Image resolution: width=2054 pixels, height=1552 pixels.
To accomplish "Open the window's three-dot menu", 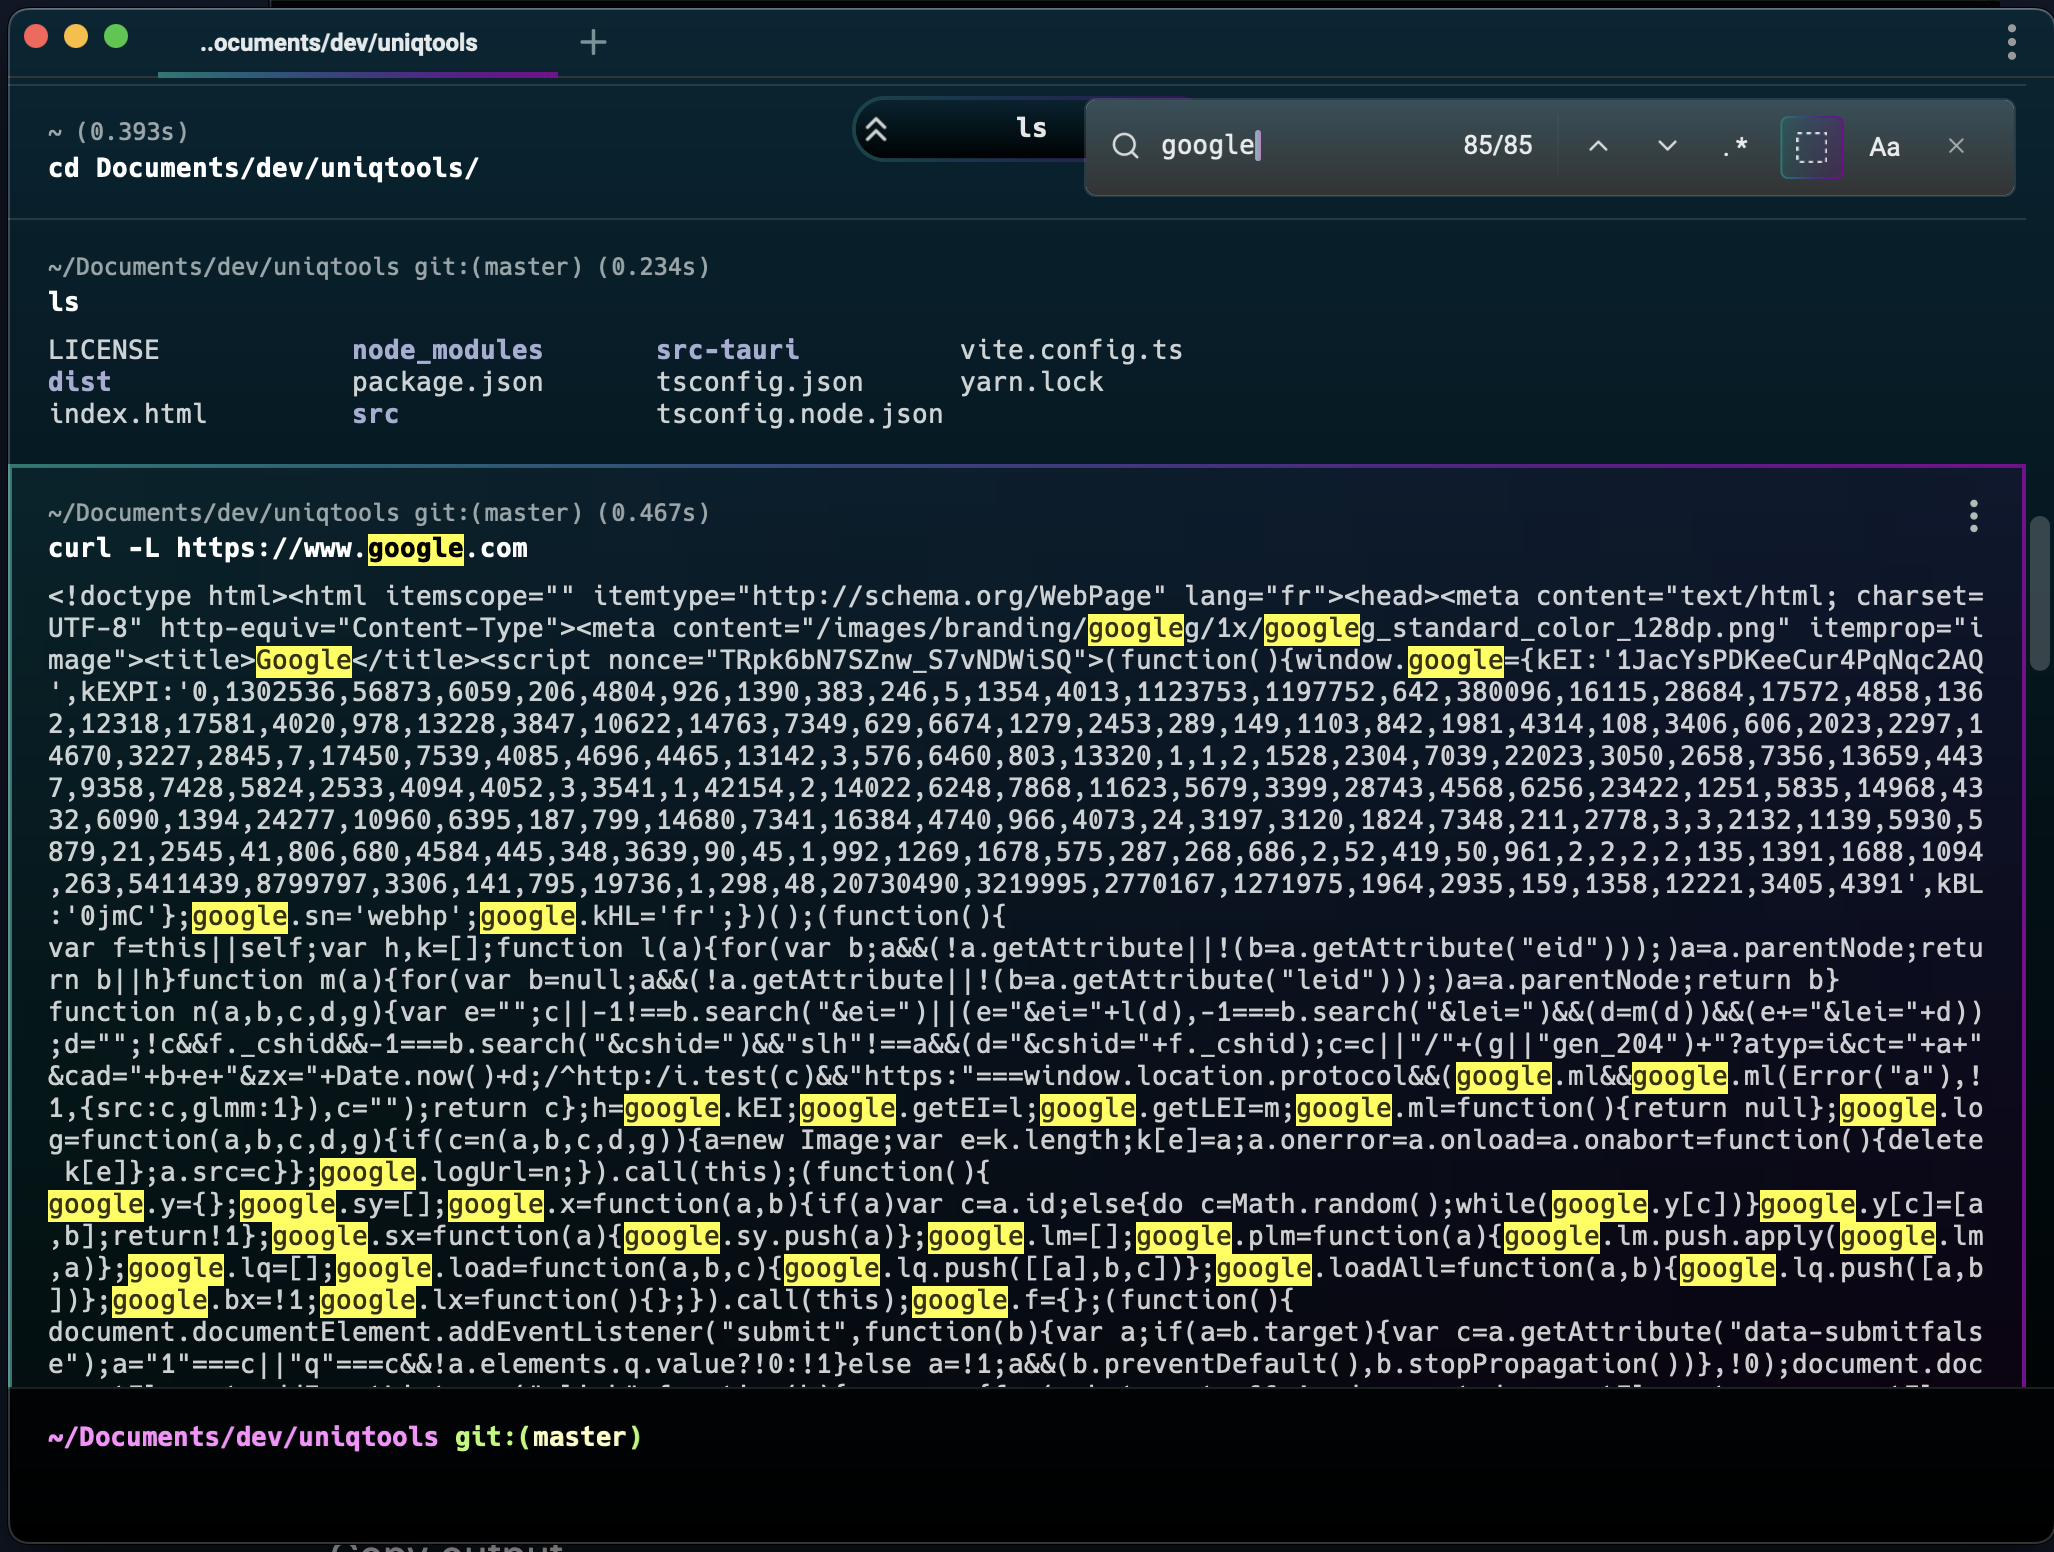I will (2011, 42).
